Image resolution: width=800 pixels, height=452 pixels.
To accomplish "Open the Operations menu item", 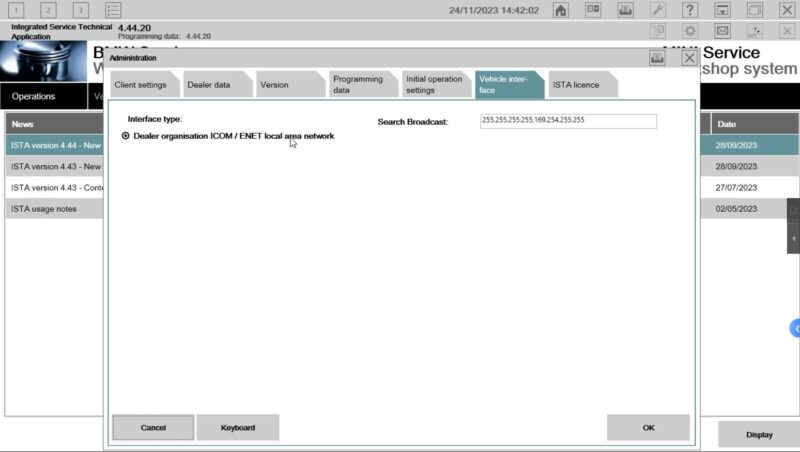I will click(x=44, y=96).
